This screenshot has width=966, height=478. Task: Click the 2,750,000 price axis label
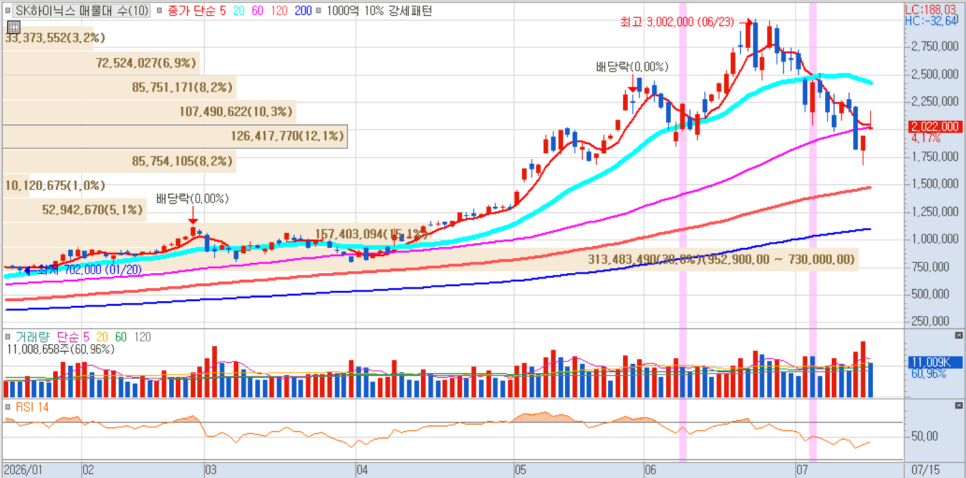[x=936, y=47]
